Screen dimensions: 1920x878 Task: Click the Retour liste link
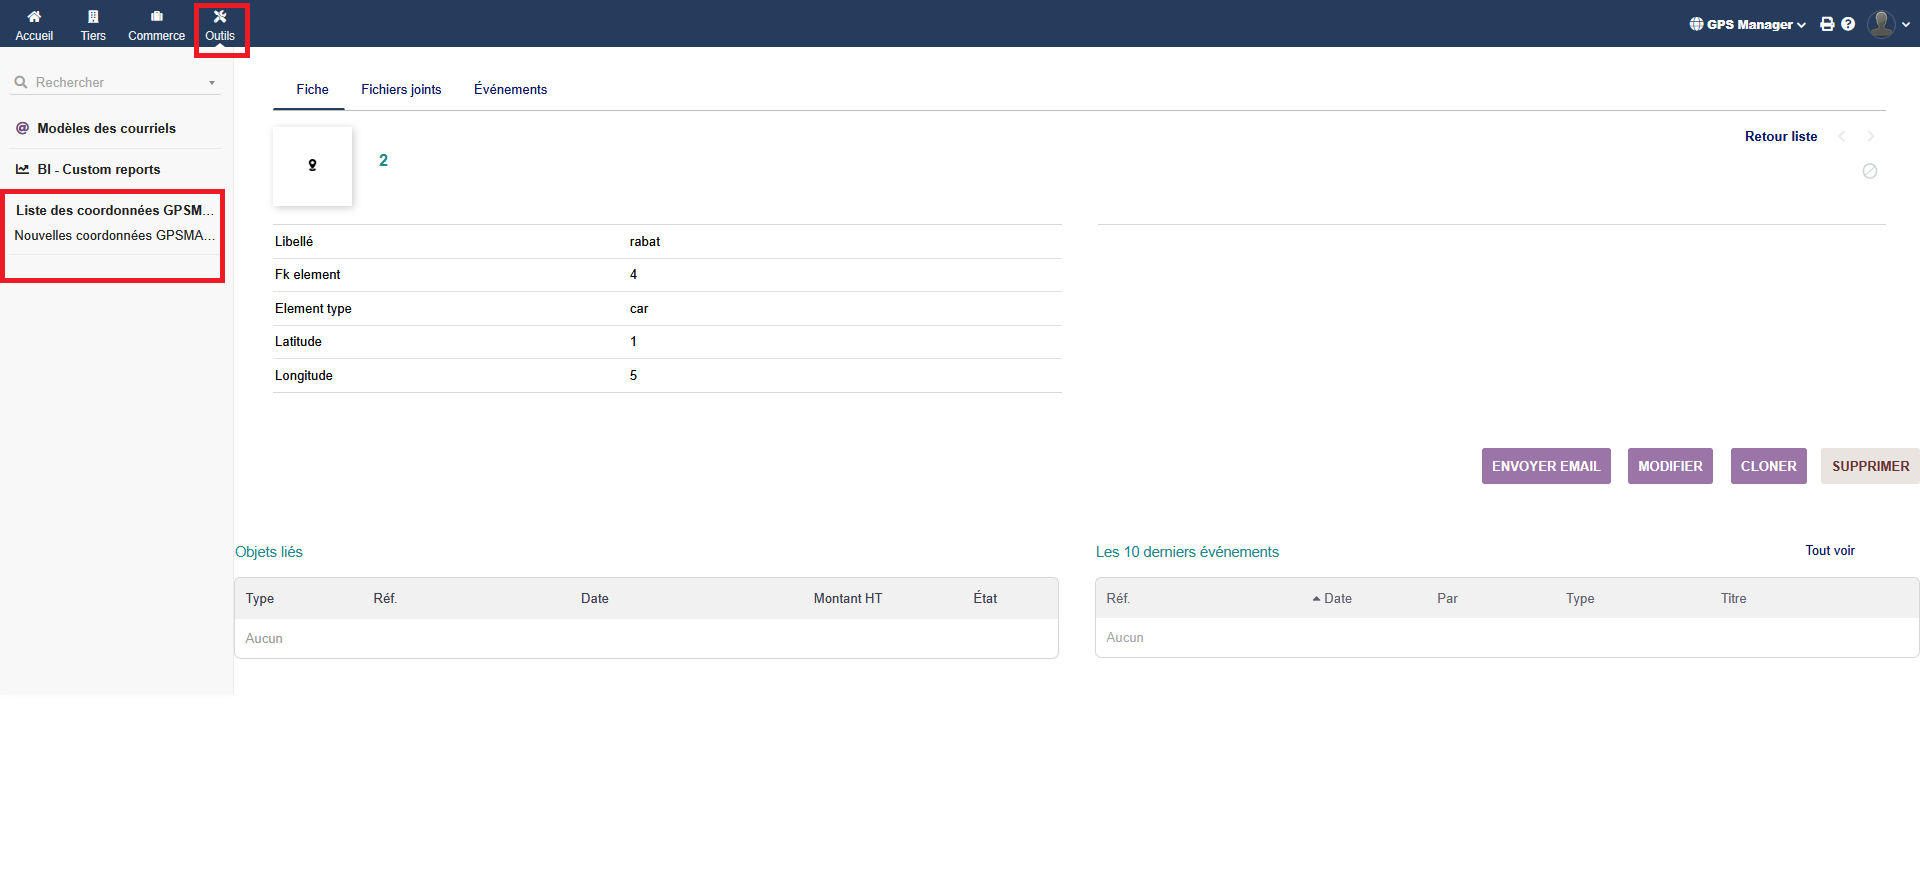(1780, 136)
